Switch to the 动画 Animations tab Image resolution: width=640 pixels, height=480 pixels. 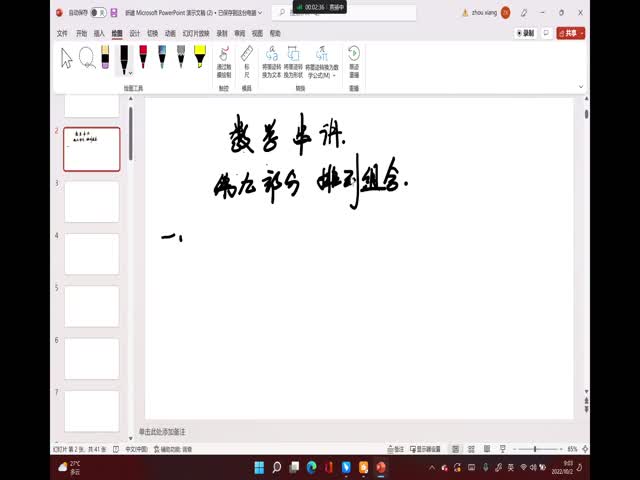click(170, 33)
